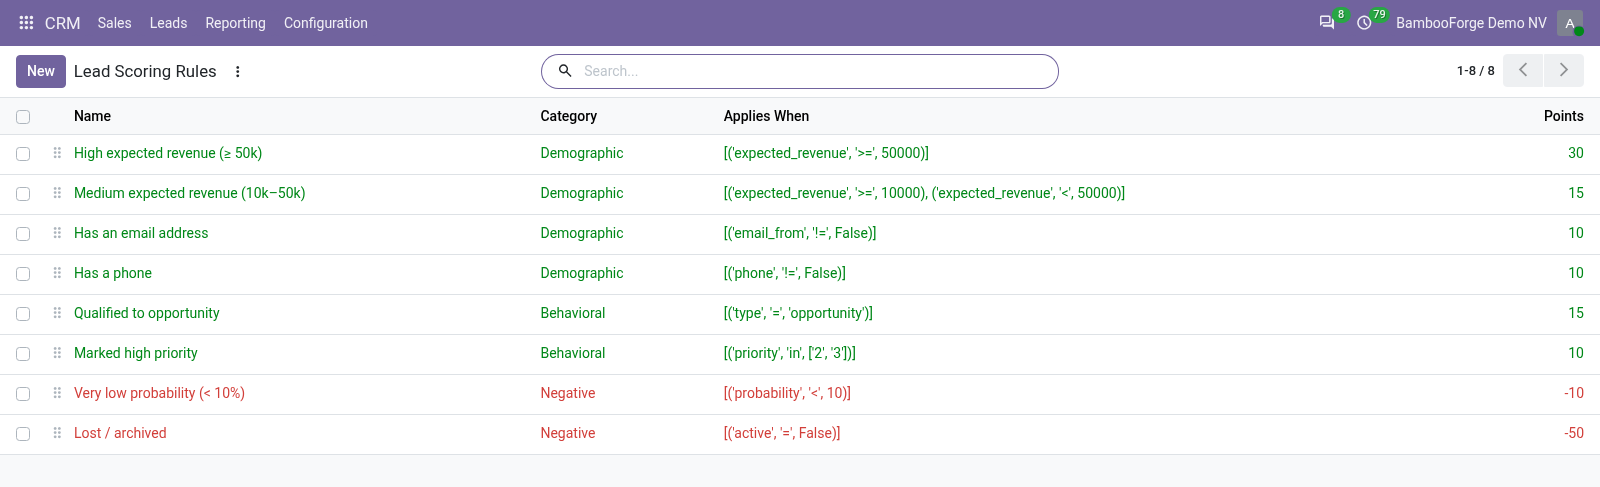1600x487 pixels.
Task: Sort by Name column header
Action: click(x=92, y=116)
